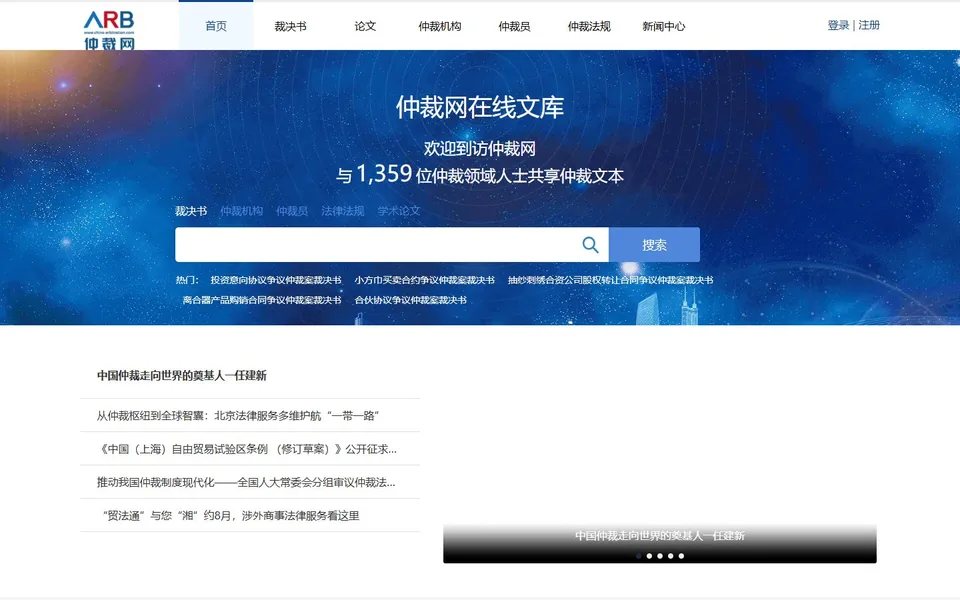Open headline 中国仲裁走向世界的奠基人—任建新
The width and height of the screenshot is (960, 600).
pyautogui.click(x=182, y=376)
